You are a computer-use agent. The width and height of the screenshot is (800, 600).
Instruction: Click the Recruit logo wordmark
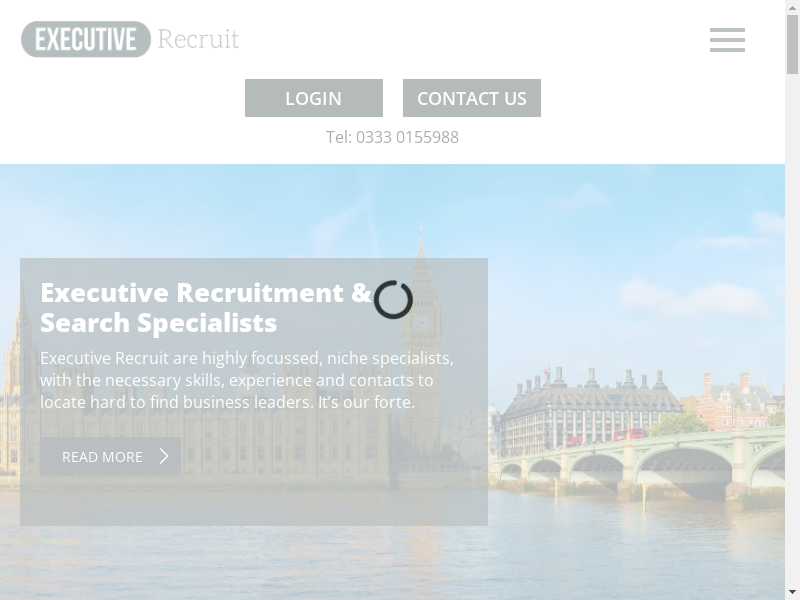tap(198, 39)
